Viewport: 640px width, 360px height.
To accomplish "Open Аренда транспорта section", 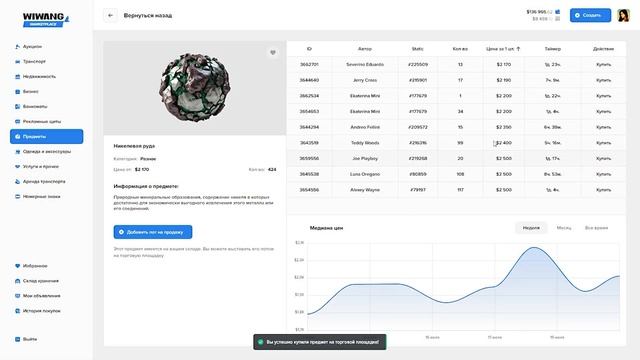I will point(44,182).
